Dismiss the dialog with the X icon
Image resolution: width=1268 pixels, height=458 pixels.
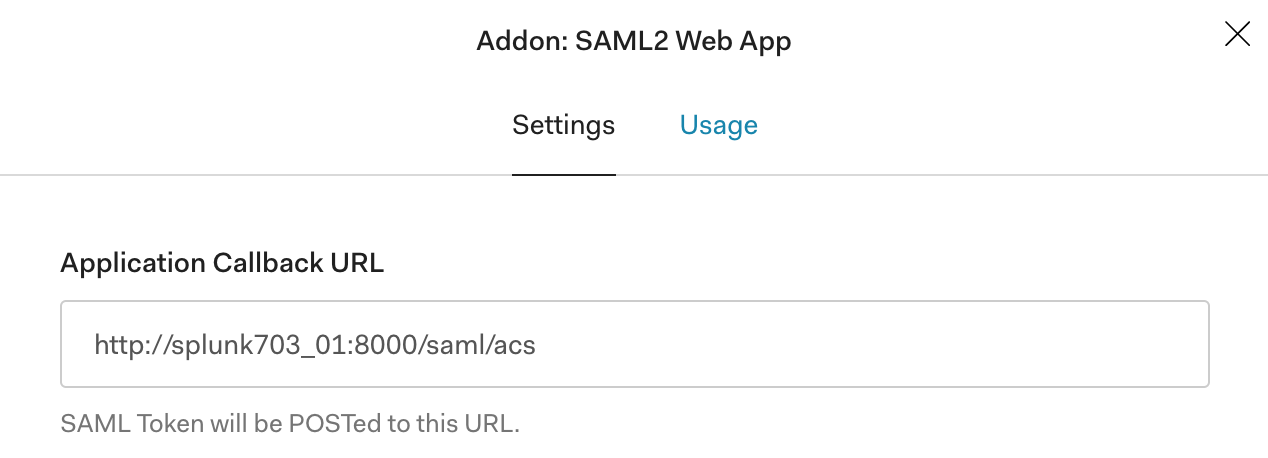click(x=1237, y=35)
